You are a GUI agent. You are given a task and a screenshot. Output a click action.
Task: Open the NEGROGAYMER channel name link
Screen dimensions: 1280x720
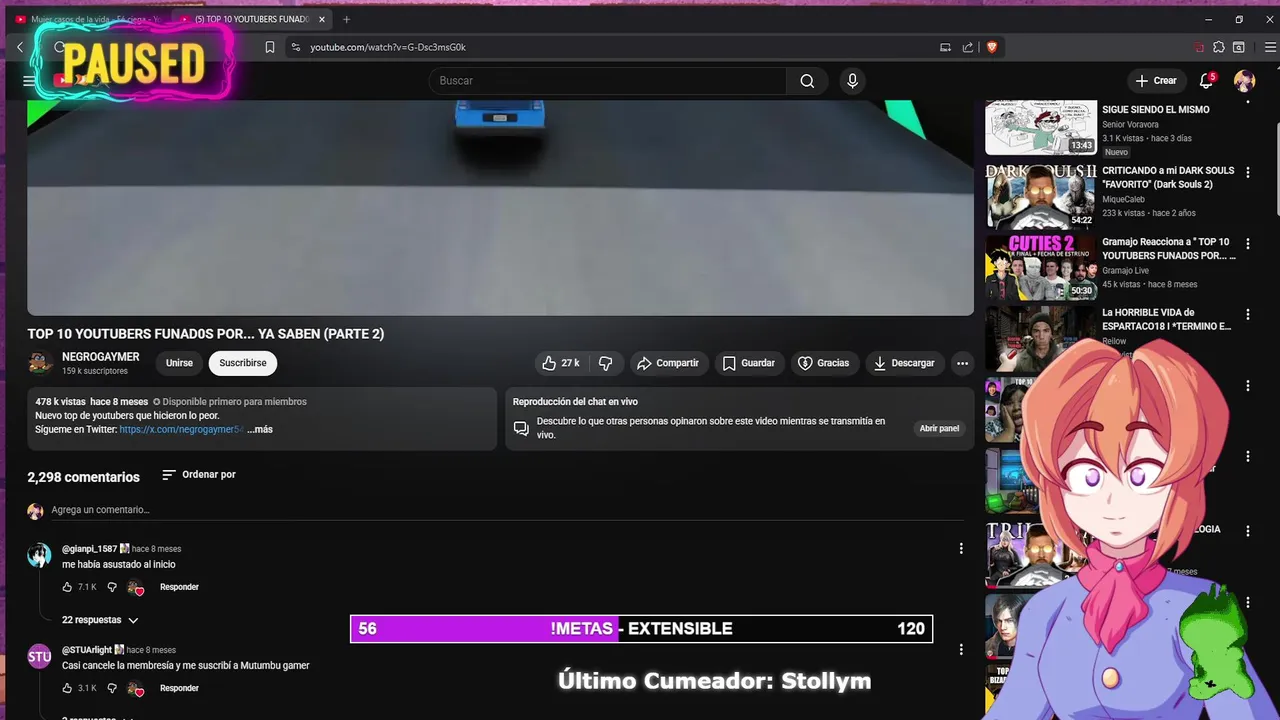(101, 357)
